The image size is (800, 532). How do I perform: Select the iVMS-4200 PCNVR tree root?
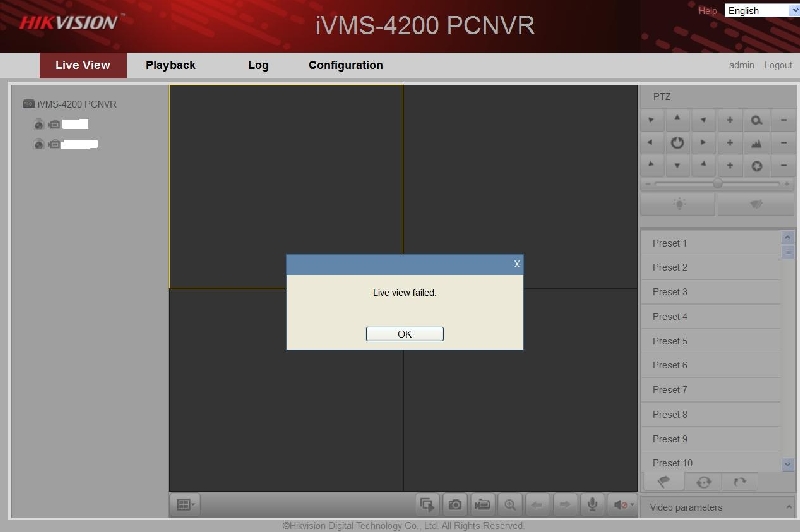click(70, 104)
